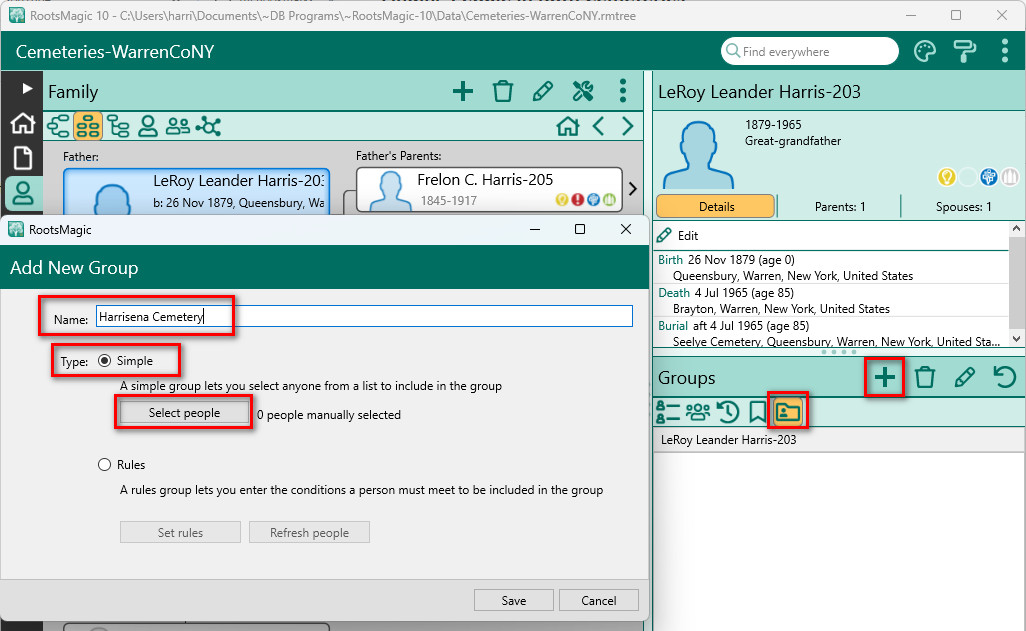The height and width of the screenshot is (631, 1026).
Task: Open the Parents: 1 tab
Action: 840,207
